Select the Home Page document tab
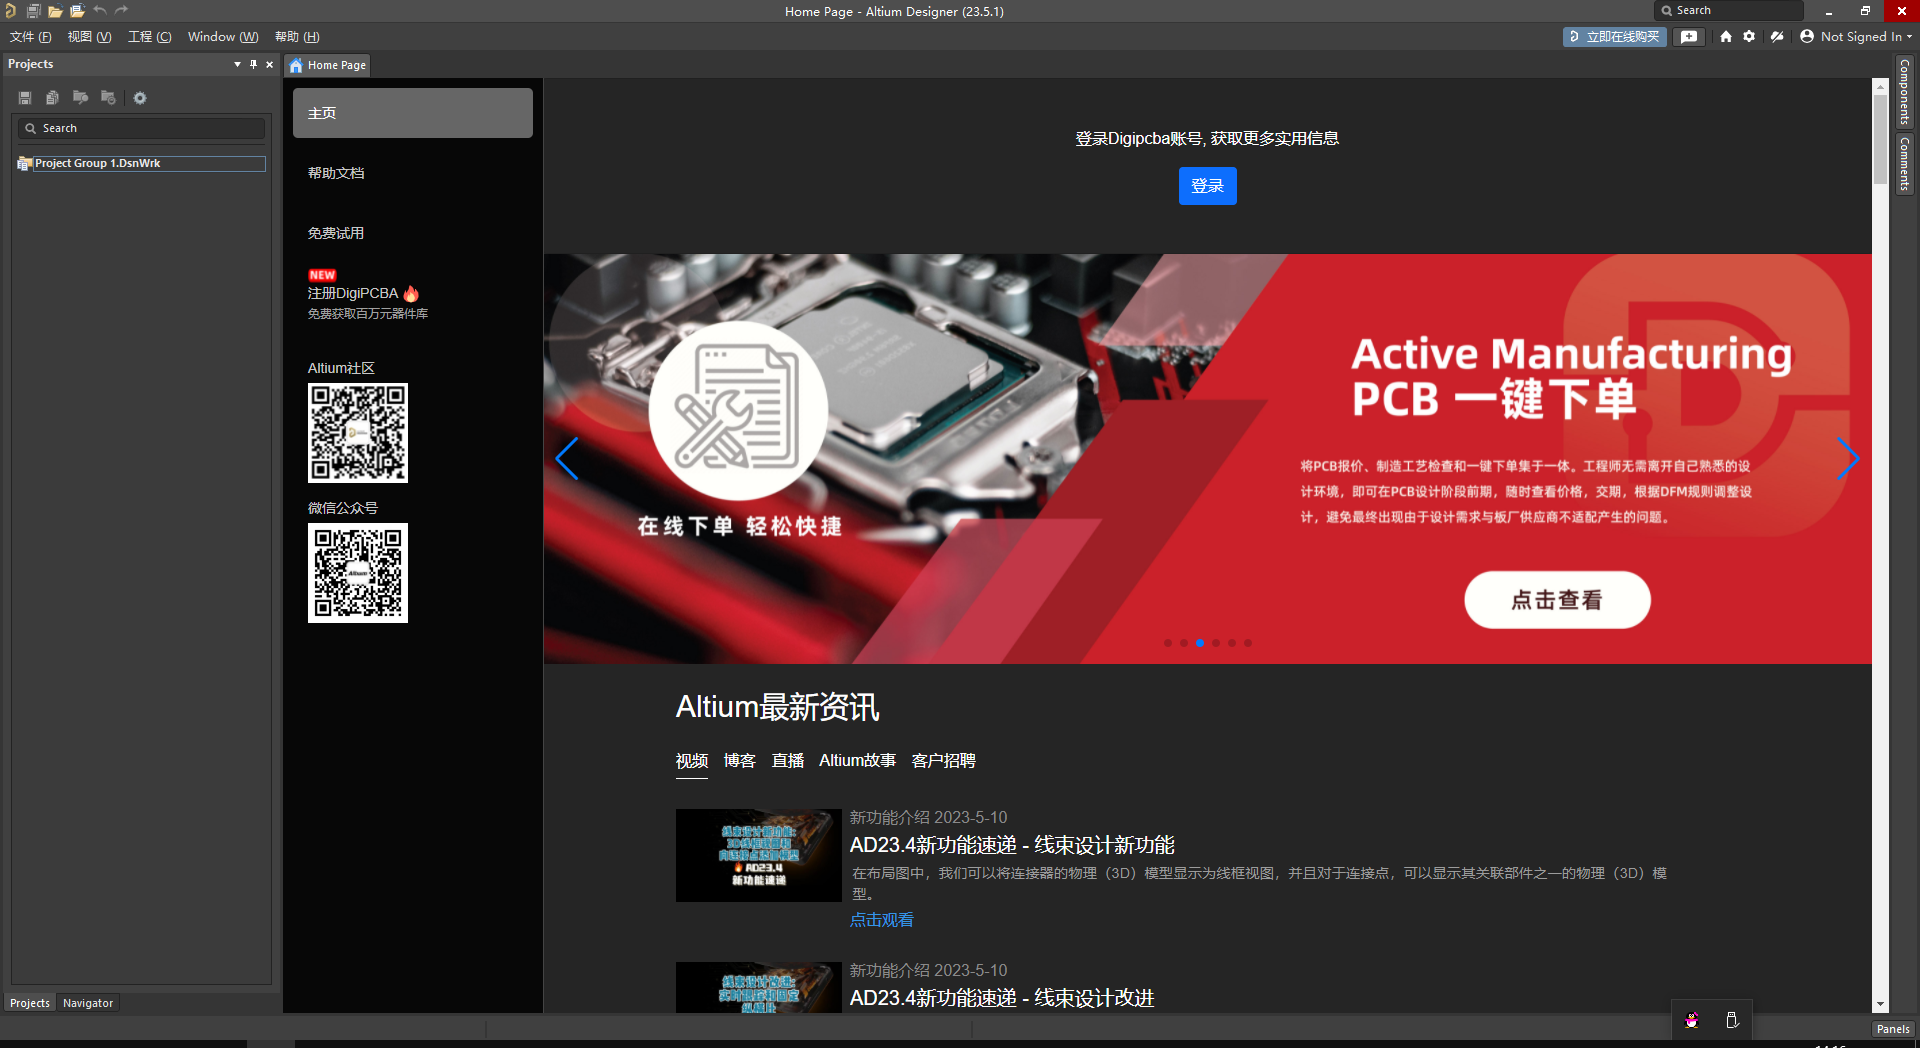The height and width of the screenshot is (1048, 1920). coord(328,65)
